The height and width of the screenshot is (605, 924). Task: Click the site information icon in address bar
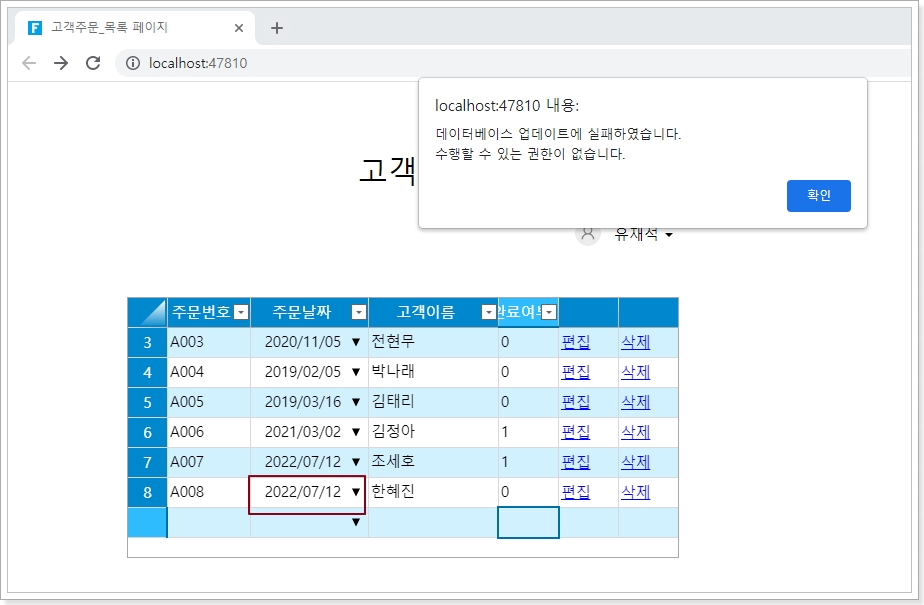(x=133, y=63)
